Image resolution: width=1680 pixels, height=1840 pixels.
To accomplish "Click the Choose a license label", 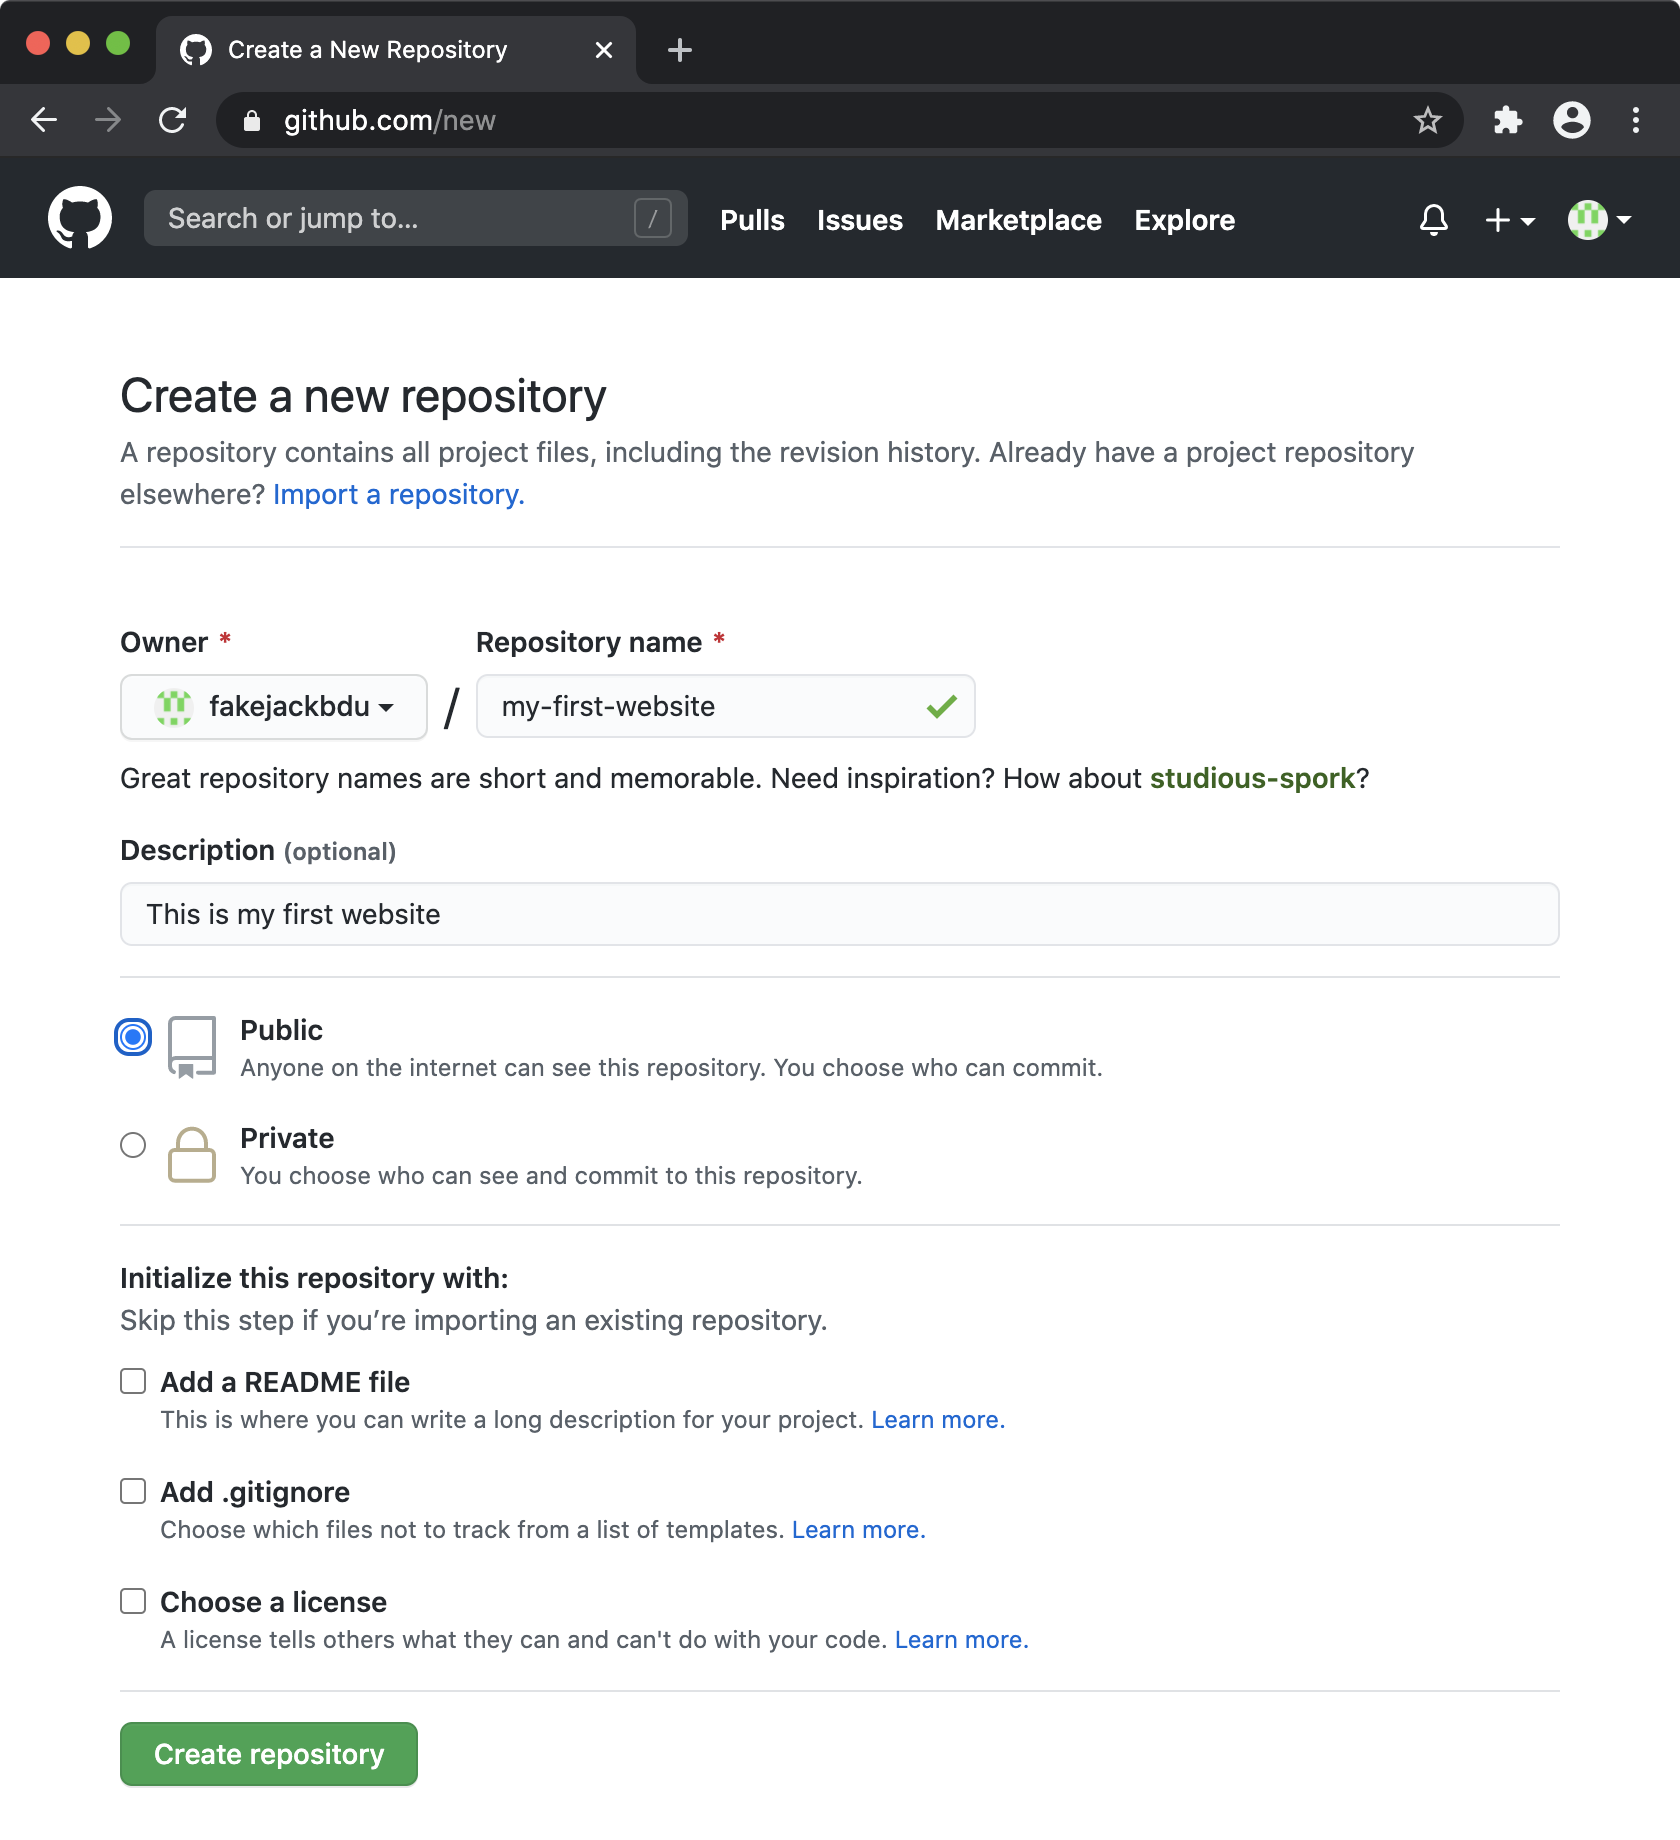I will 273,1602.
